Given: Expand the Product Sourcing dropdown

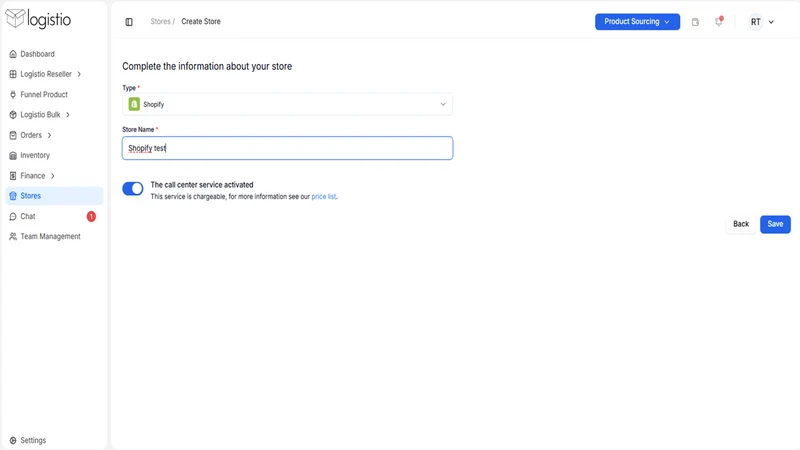Looking at the screenshot, I should click(x=637, y=21).
